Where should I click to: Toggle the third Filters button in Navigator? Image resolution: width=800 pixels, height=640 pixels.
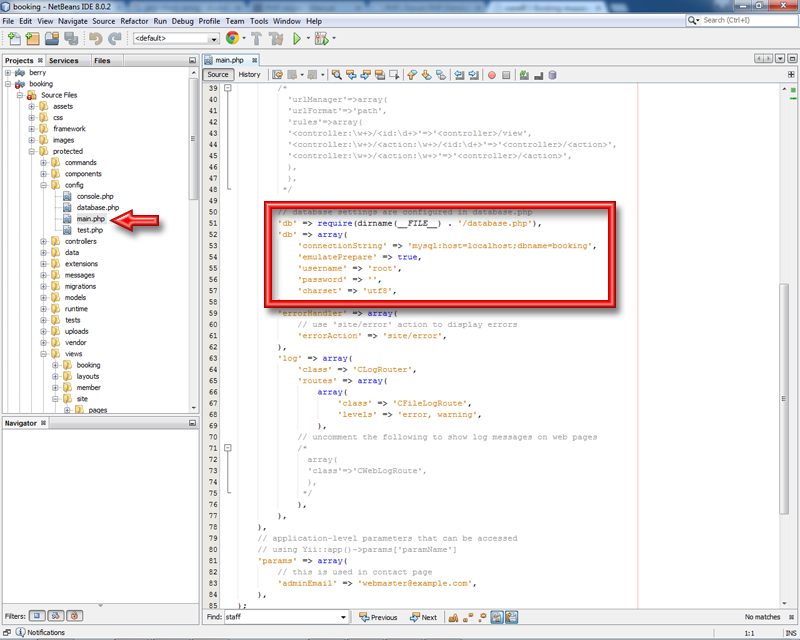point(75,616)
